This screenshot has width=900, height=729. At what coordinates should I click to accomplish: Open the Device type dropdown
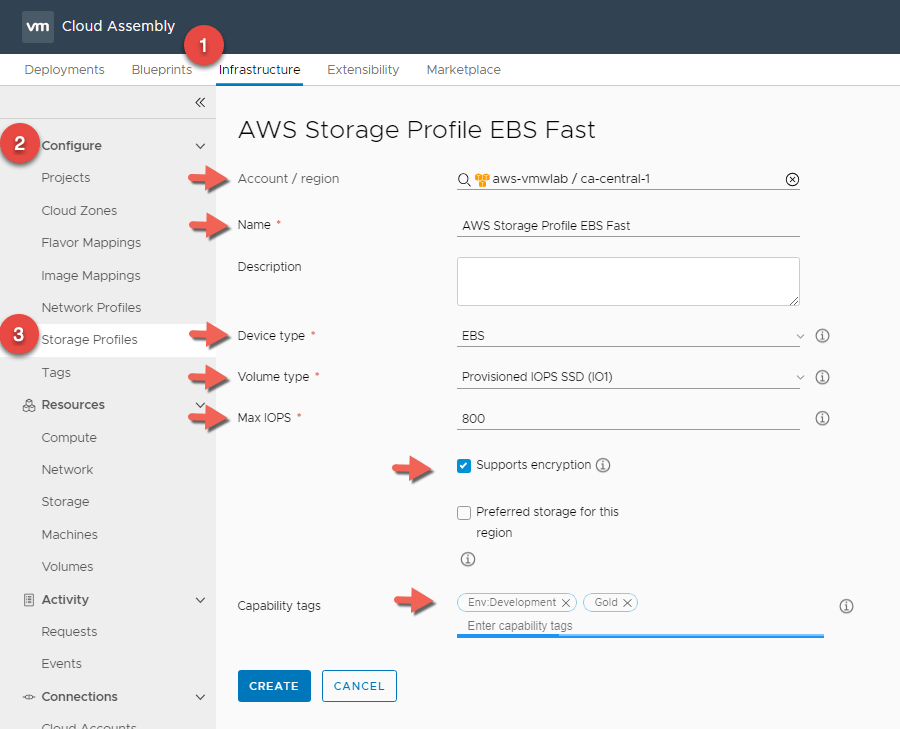628,336
